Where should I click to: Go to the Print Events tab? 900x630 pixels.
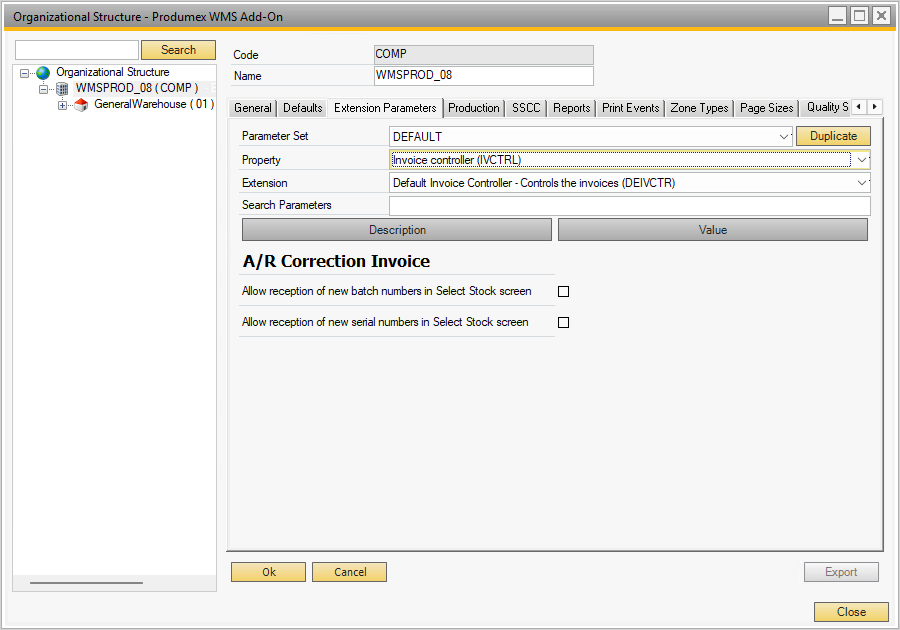pyautogui.click(x=630, y=108)
